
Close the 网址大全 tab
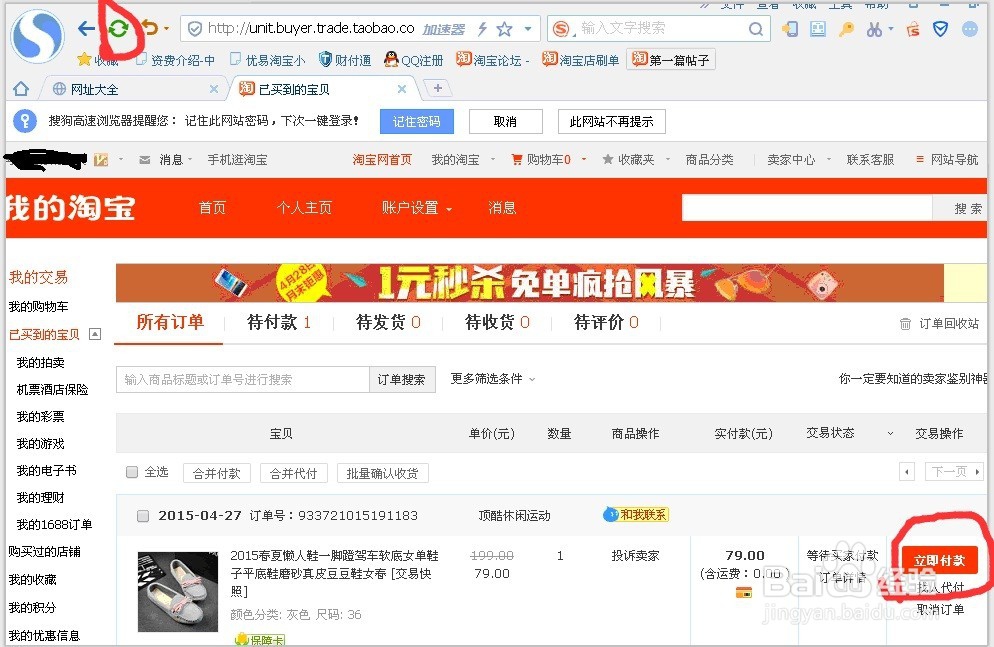click(214, 89)
